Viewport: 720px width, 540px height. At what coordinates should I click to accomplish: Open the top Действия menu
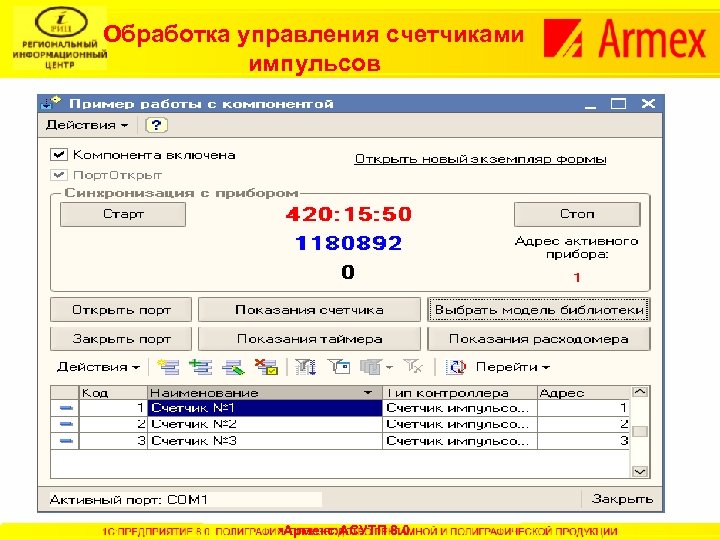click(87, 125)
